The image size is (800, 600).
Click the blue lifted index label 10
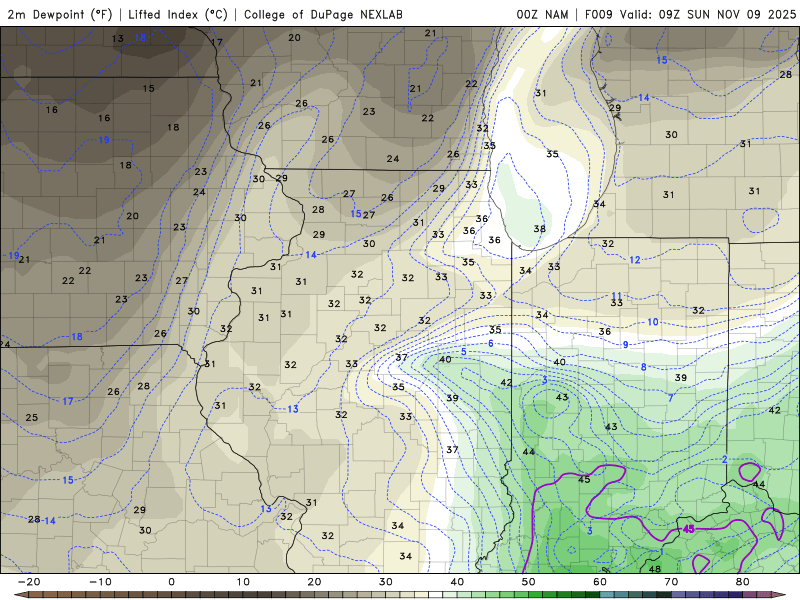(x=653, y=322)
